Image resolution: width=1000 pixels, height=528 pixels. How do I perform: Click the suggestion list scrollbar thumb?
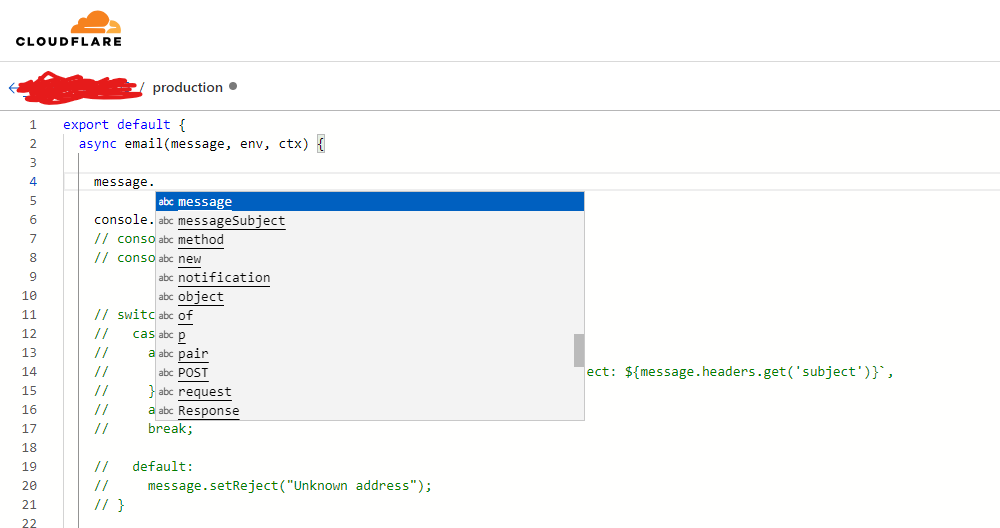coord(579,350)
